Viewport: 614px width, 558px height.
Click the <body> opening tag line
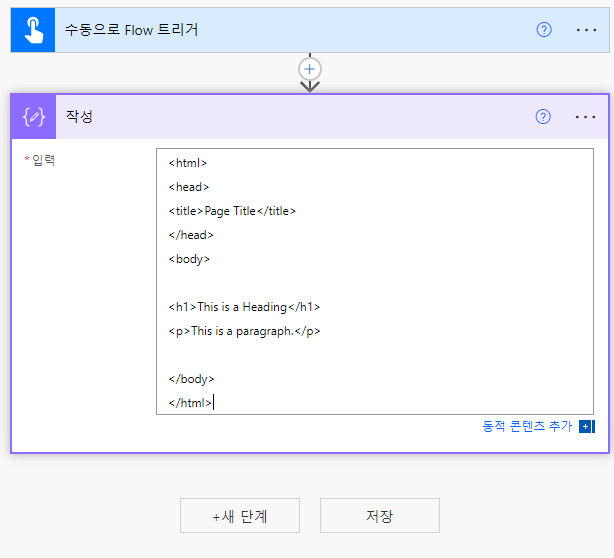click(x=189, y=259)
